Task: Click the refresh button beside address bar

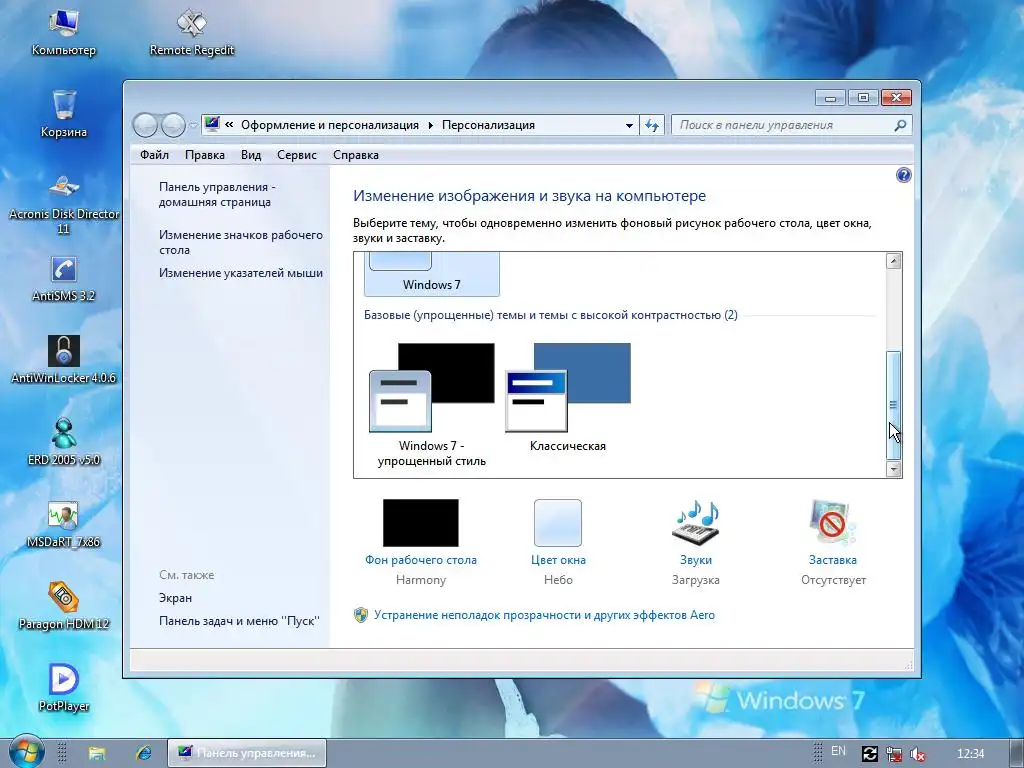Action: point(652,125)
